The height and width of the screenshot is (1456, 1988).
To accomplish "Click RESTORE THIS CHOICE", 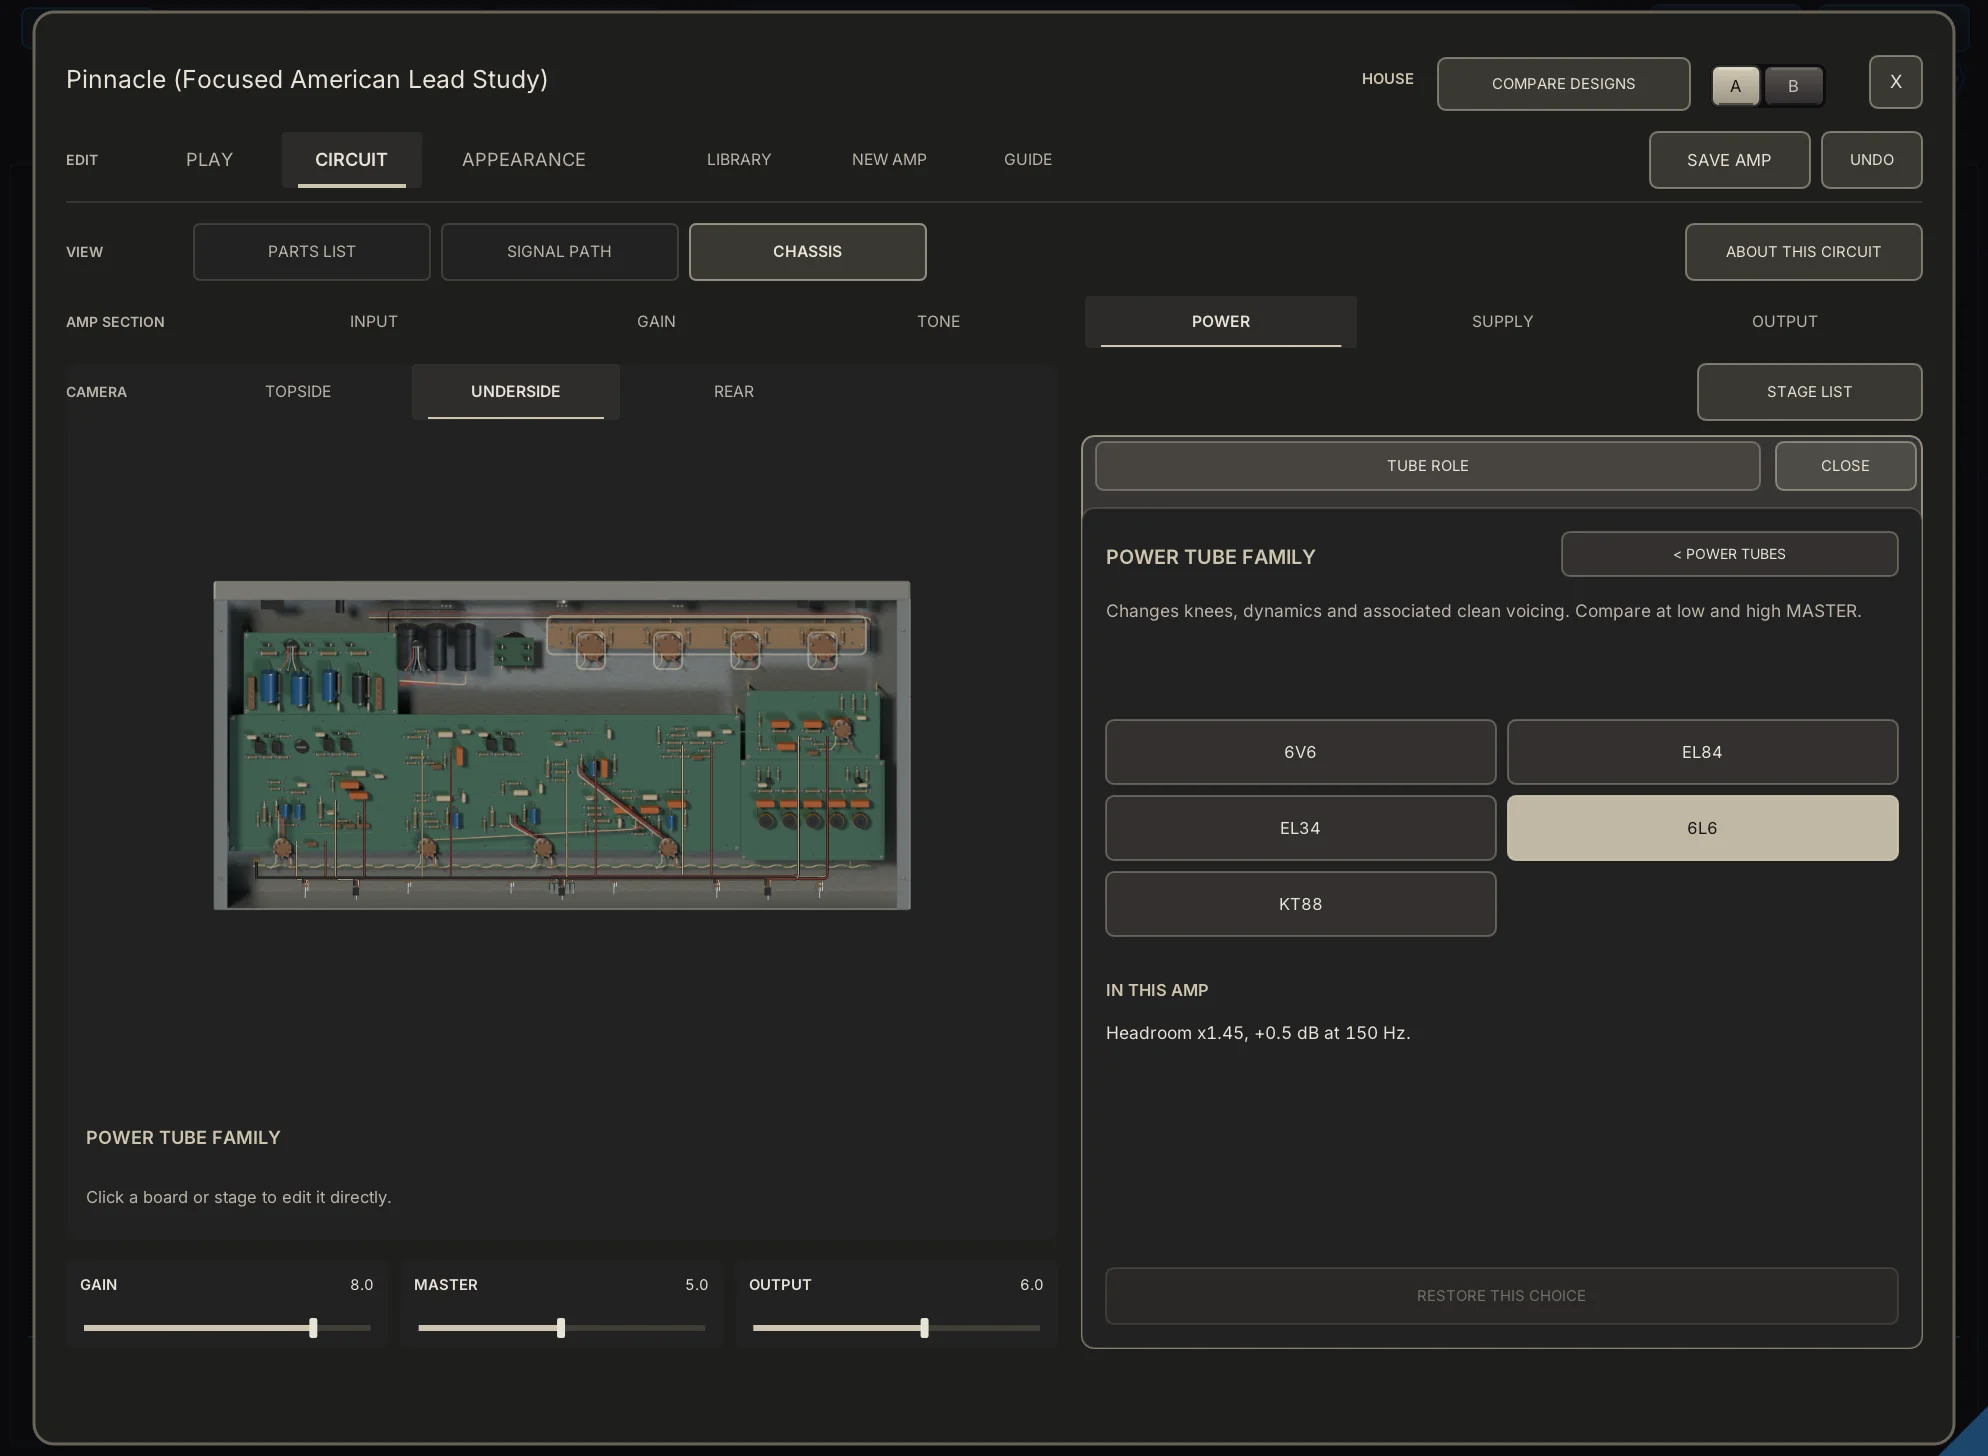I will click(x=1501, y=1296).
